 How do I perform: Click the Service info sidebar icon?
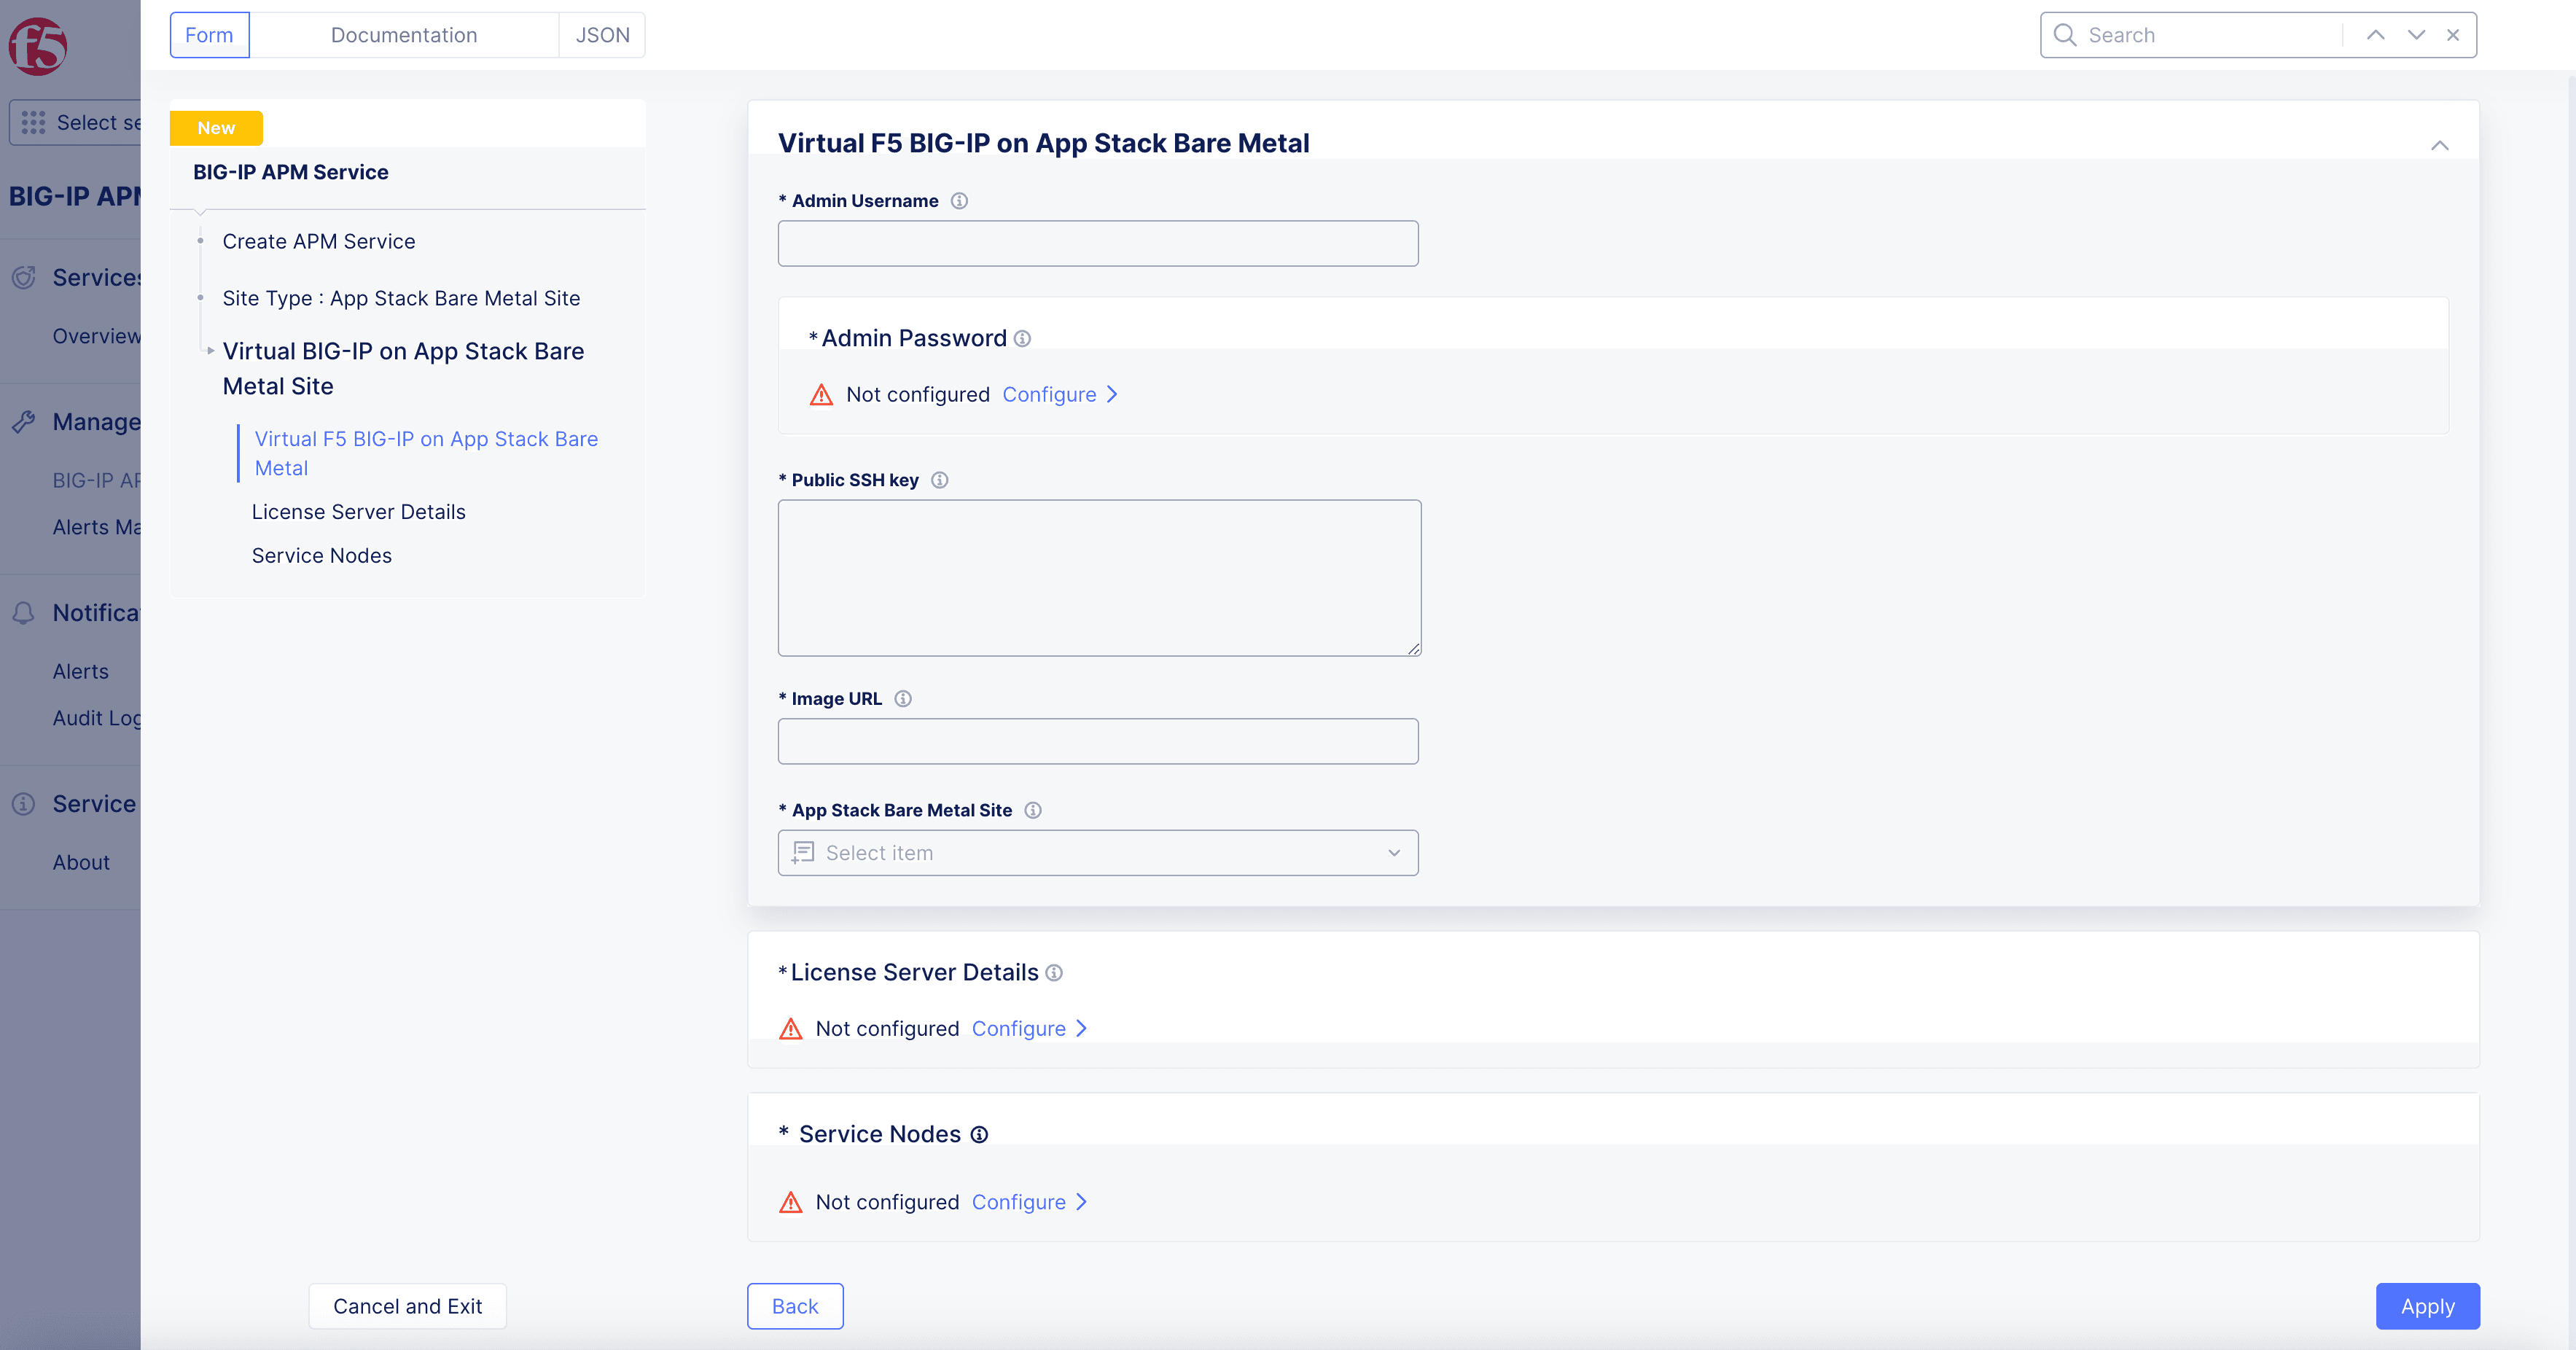point(23,804)
